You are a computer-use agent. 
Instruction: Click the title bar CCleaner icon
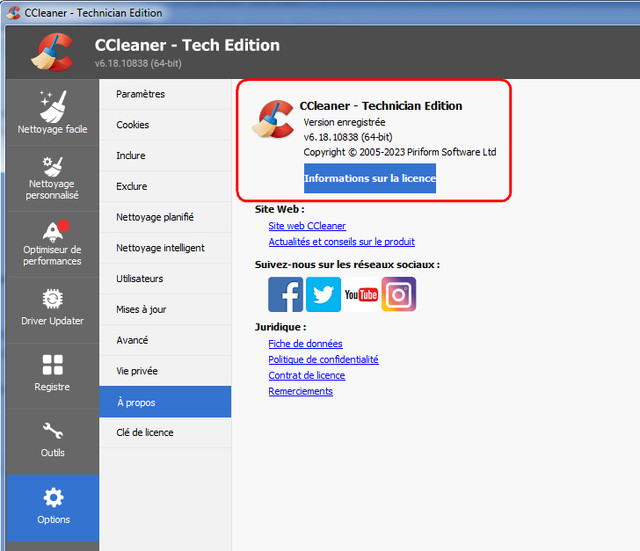pyautogui.click(x=13, y=13)
